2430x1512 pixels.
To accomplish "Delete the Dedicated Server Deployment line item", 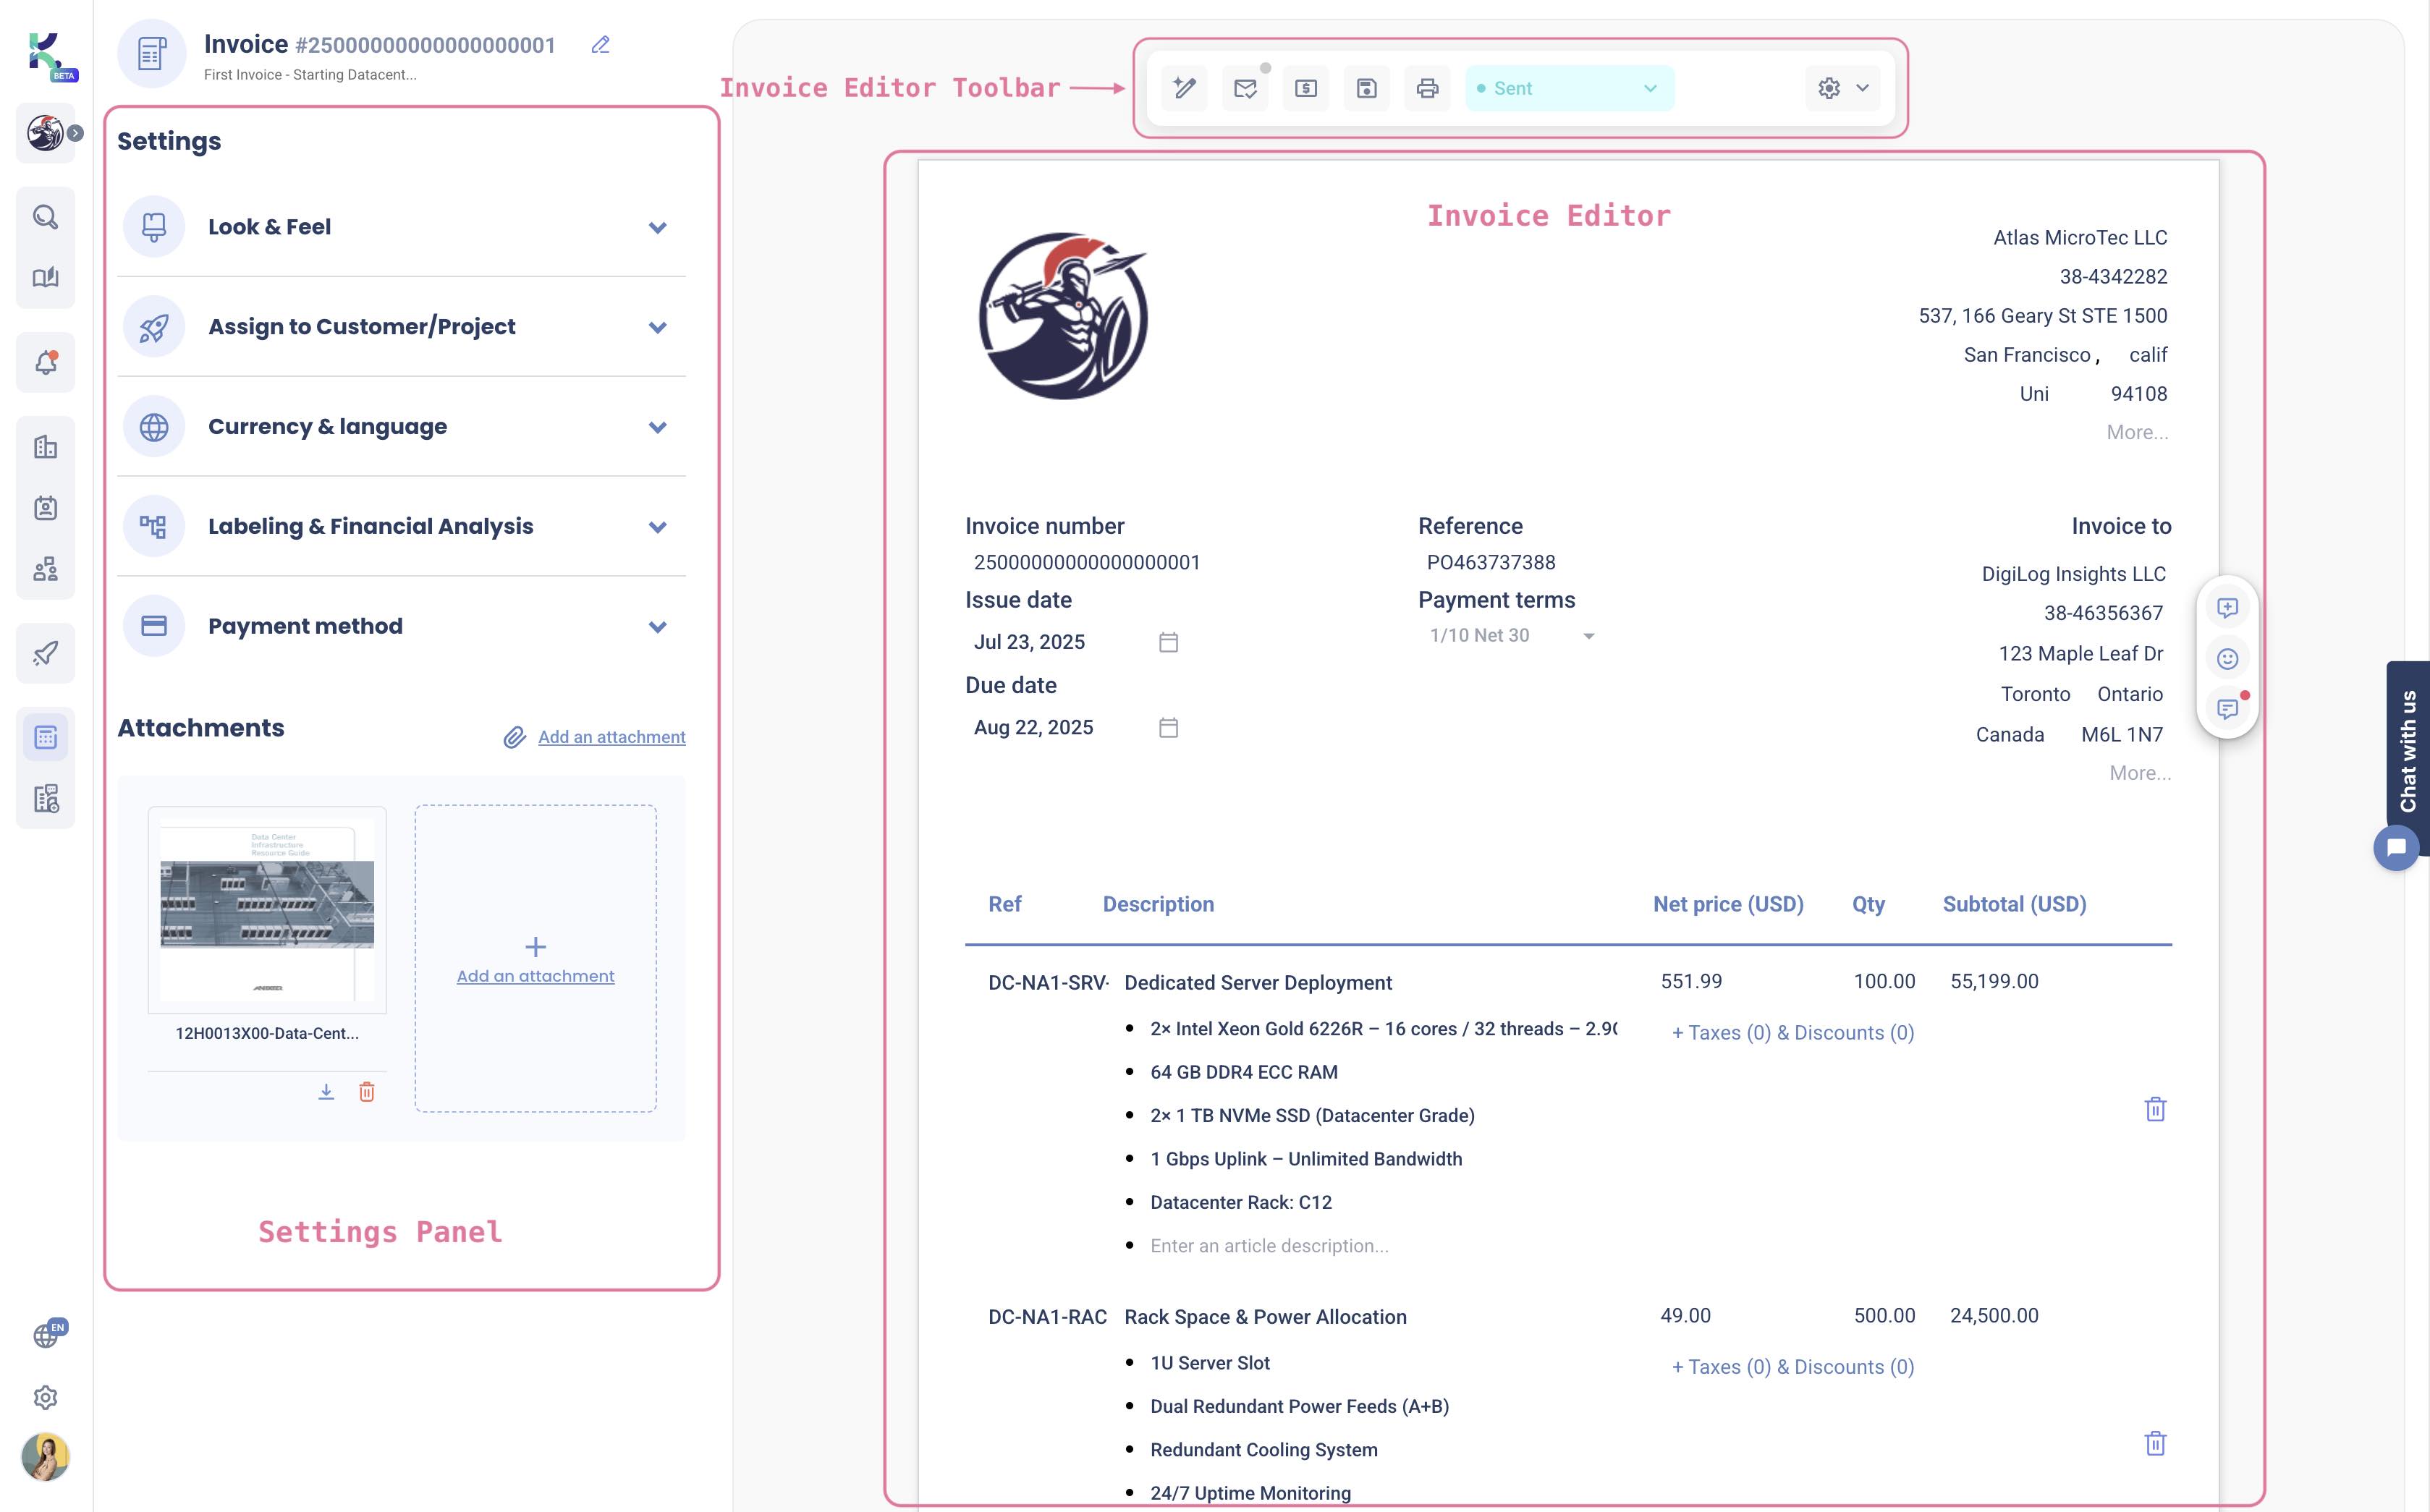I will (2156, 1108).
